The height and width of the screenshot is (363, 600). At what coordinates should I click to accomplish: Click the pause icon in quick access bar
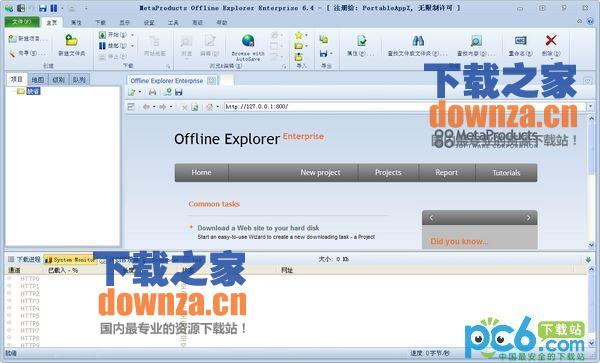54,8
